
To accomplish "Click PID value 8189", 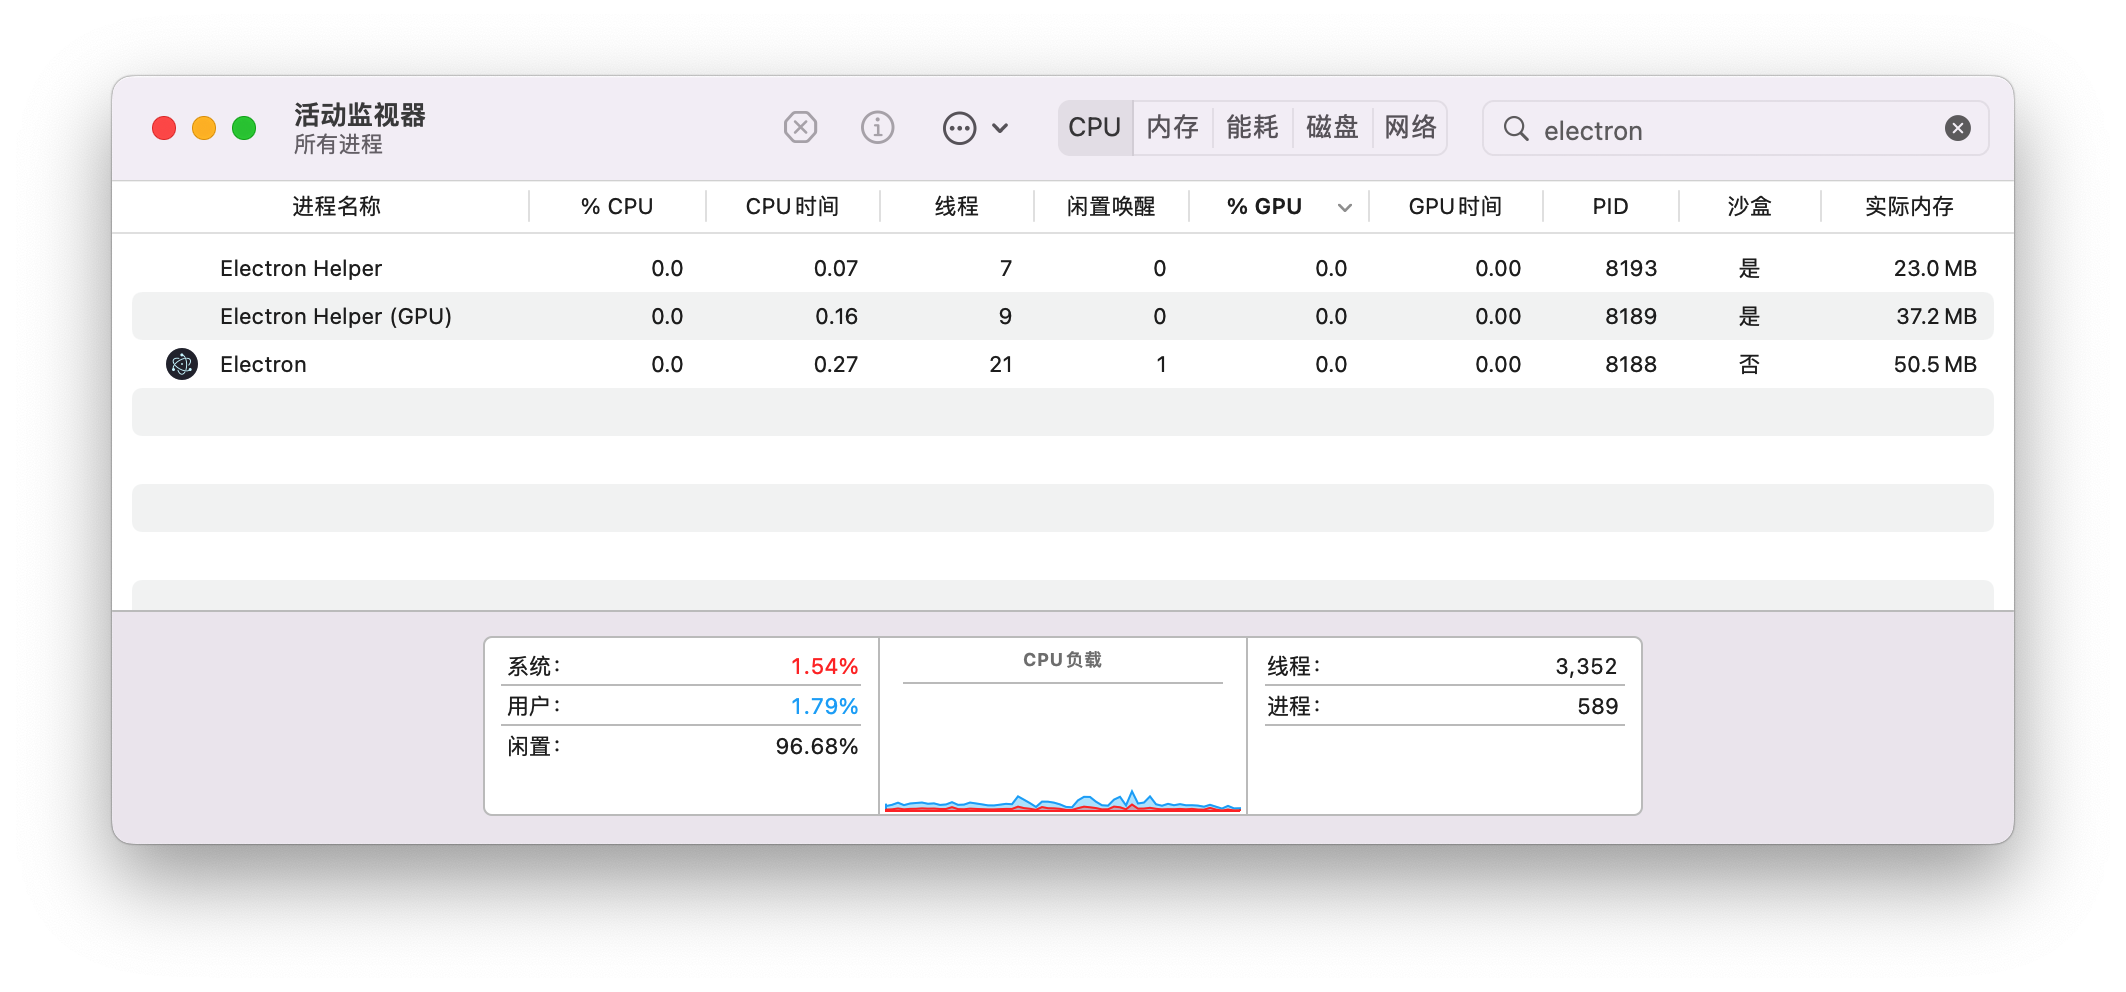I will (x=1631, y=316).
